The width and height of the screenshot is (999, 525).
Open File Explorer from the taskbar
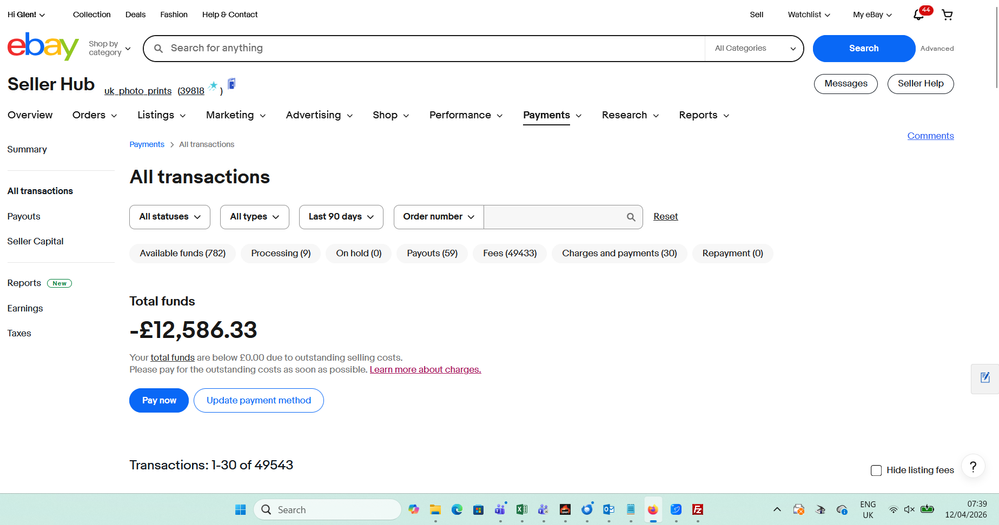[x=435, y=510]
